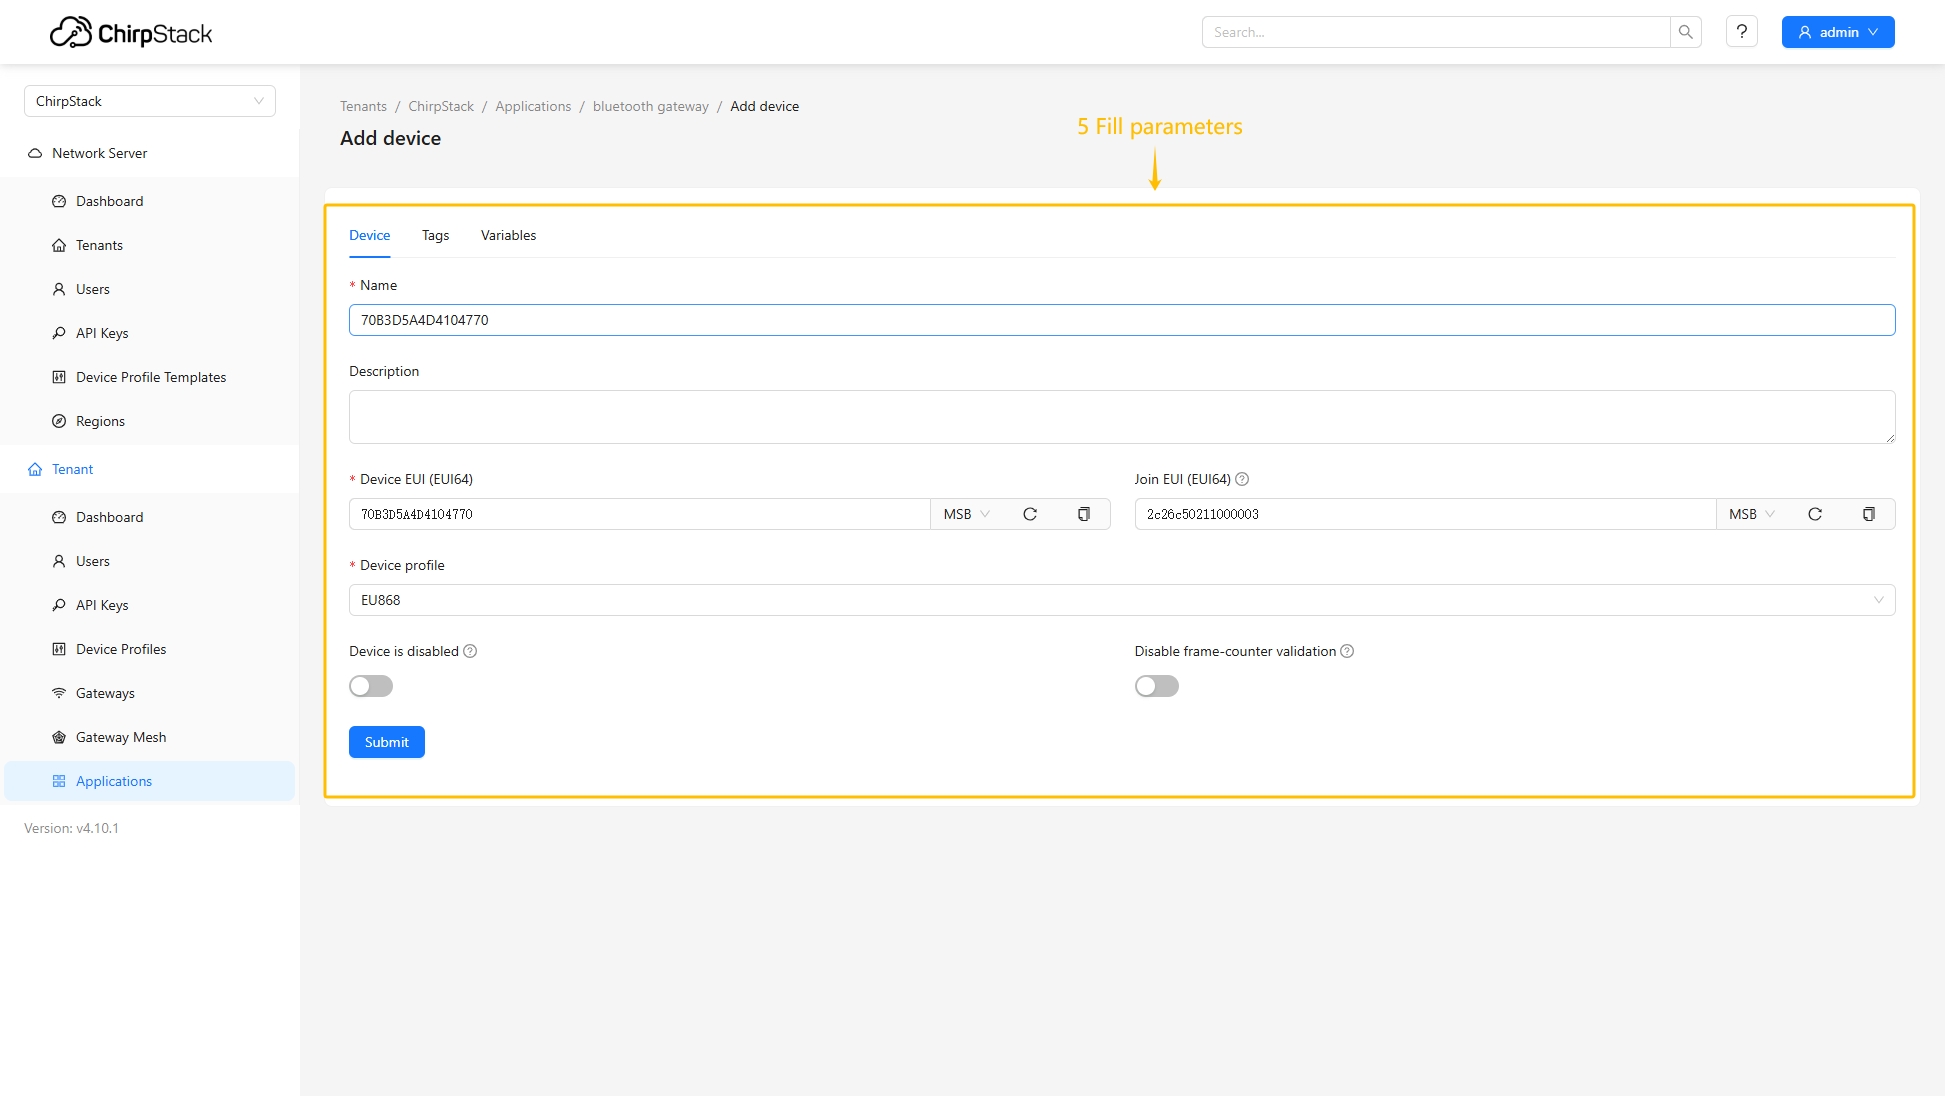This screenshot has width=1945, height=1096.
Task: Regenerate the Join EUI with refresh icon
Action: (x=1814, y=514)
